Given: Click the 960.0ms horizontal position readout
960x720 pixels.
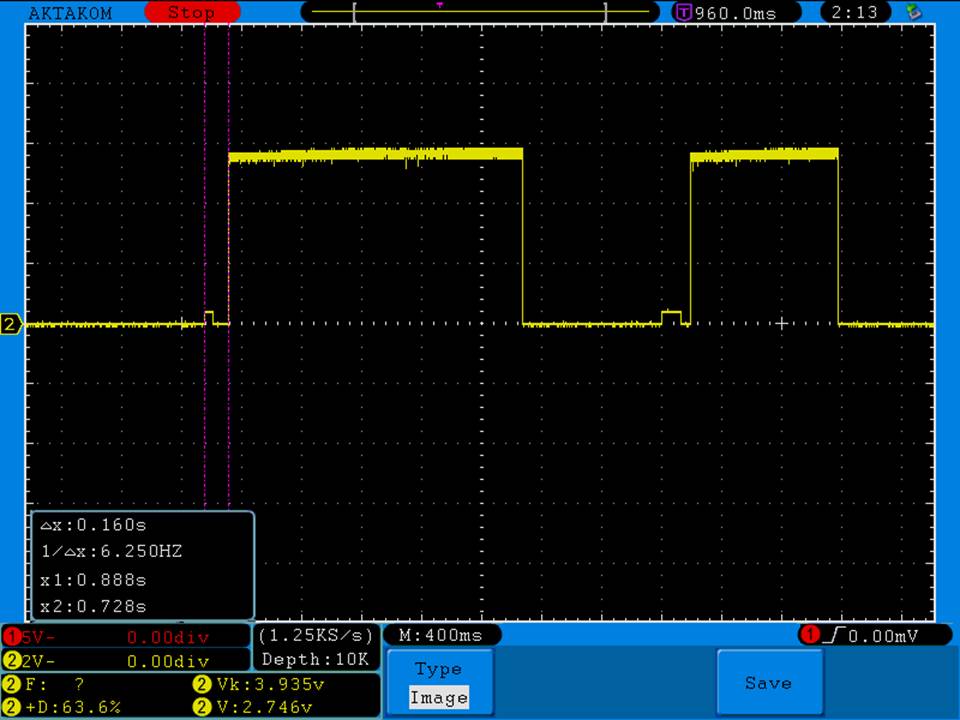Looking at the screenshot, I should coord(735,13).
